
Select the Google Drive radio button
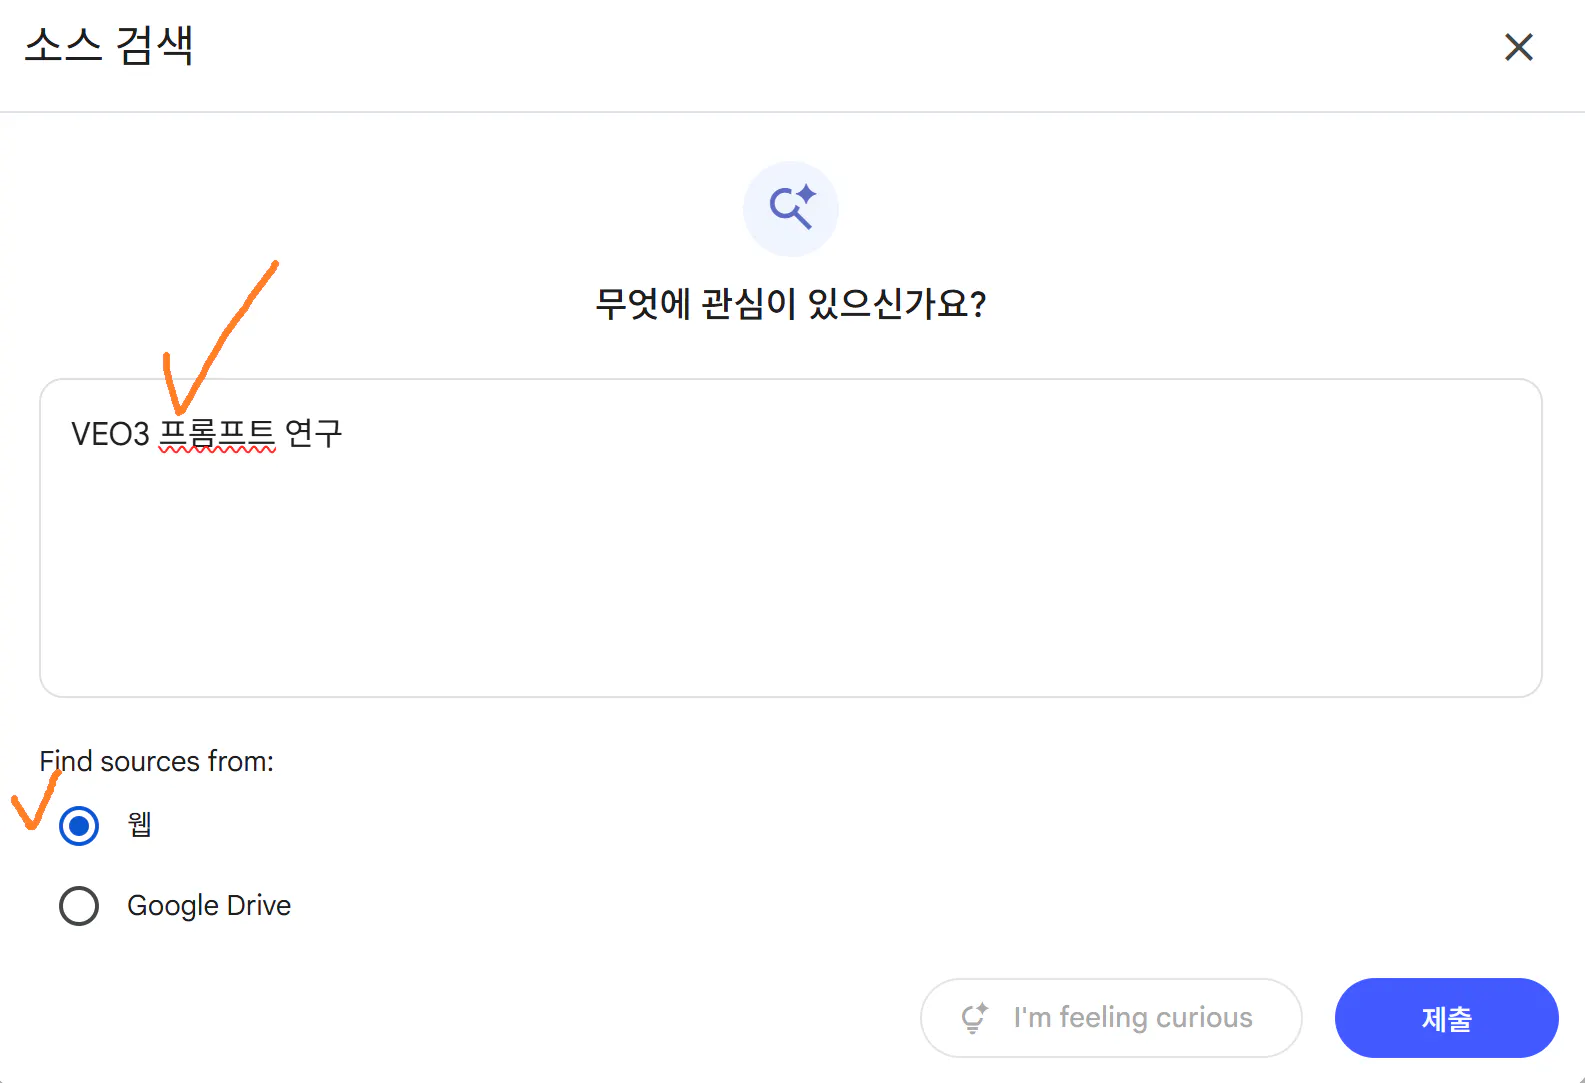(79, 906)
